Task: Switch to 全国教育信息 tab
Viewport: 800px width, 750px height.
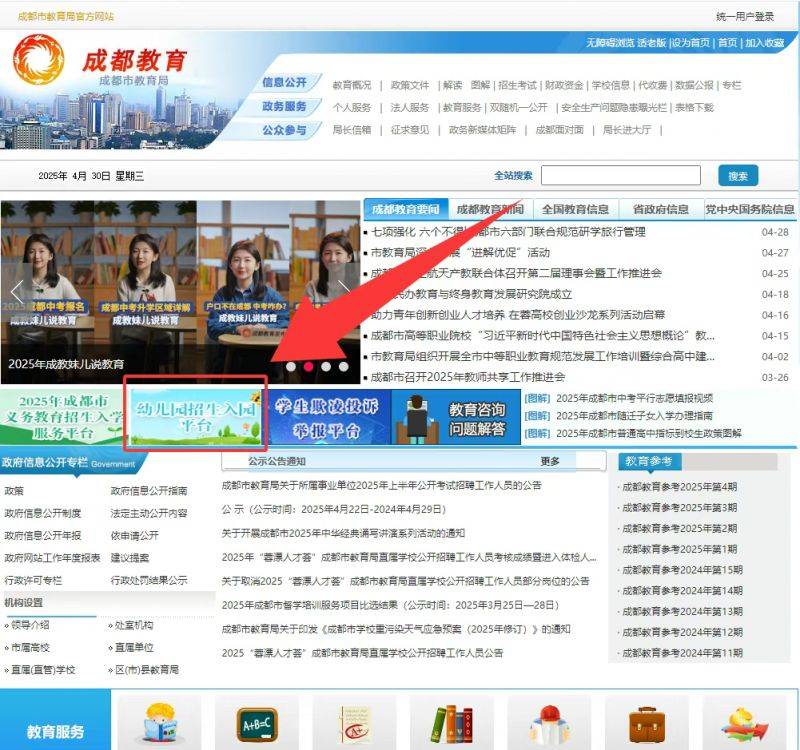Action: pos(576,210)
